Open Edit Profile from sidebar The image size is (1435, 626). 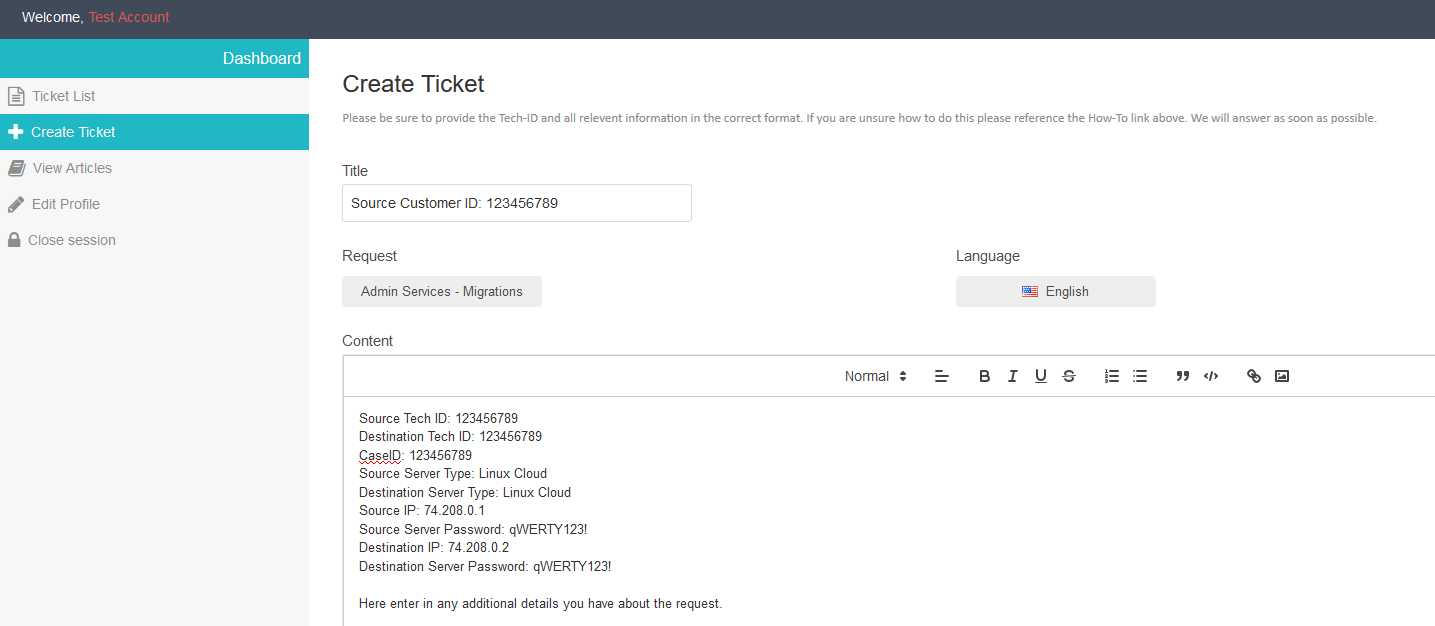tap(66, 204)
